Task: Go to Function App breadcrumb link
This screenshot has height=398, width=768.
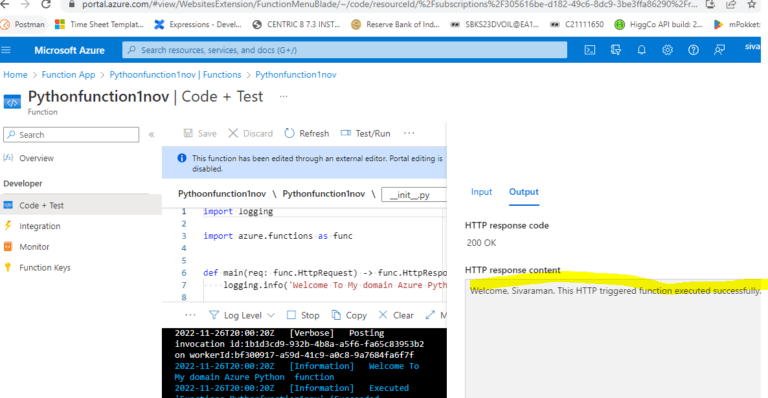Action: (68, 74)
